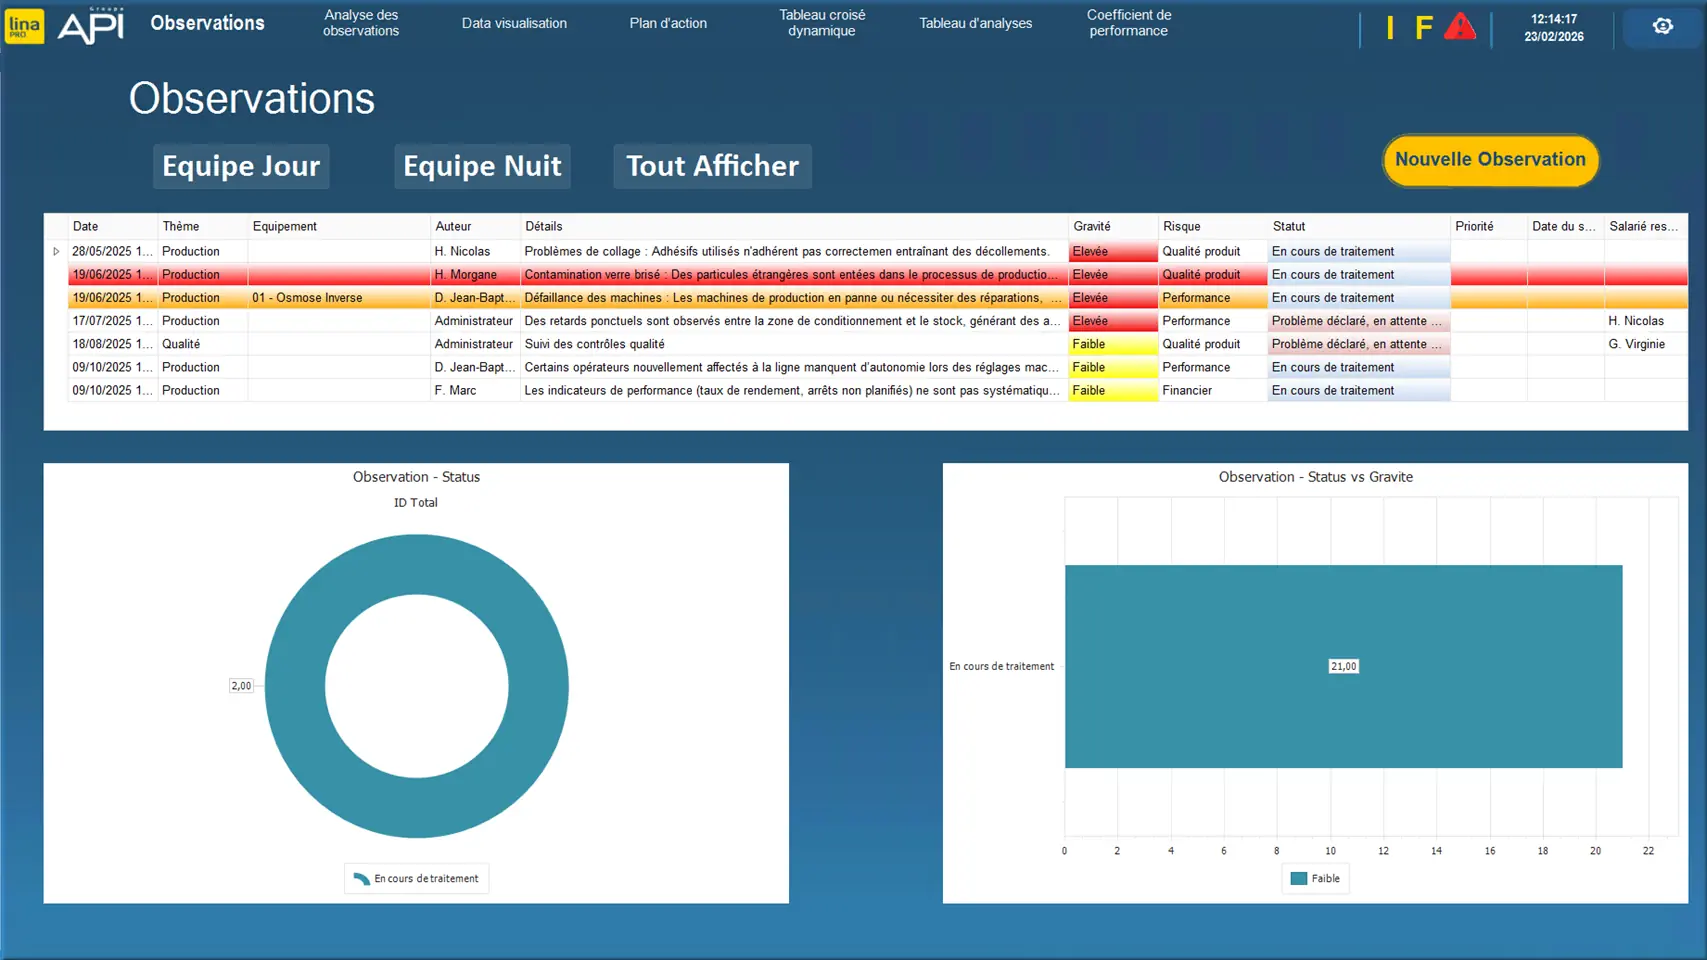1707x960 pixels.
Task: Click the yellow 'F' indicator icon
Action: pyautogui.click(x=1423, y=28)
